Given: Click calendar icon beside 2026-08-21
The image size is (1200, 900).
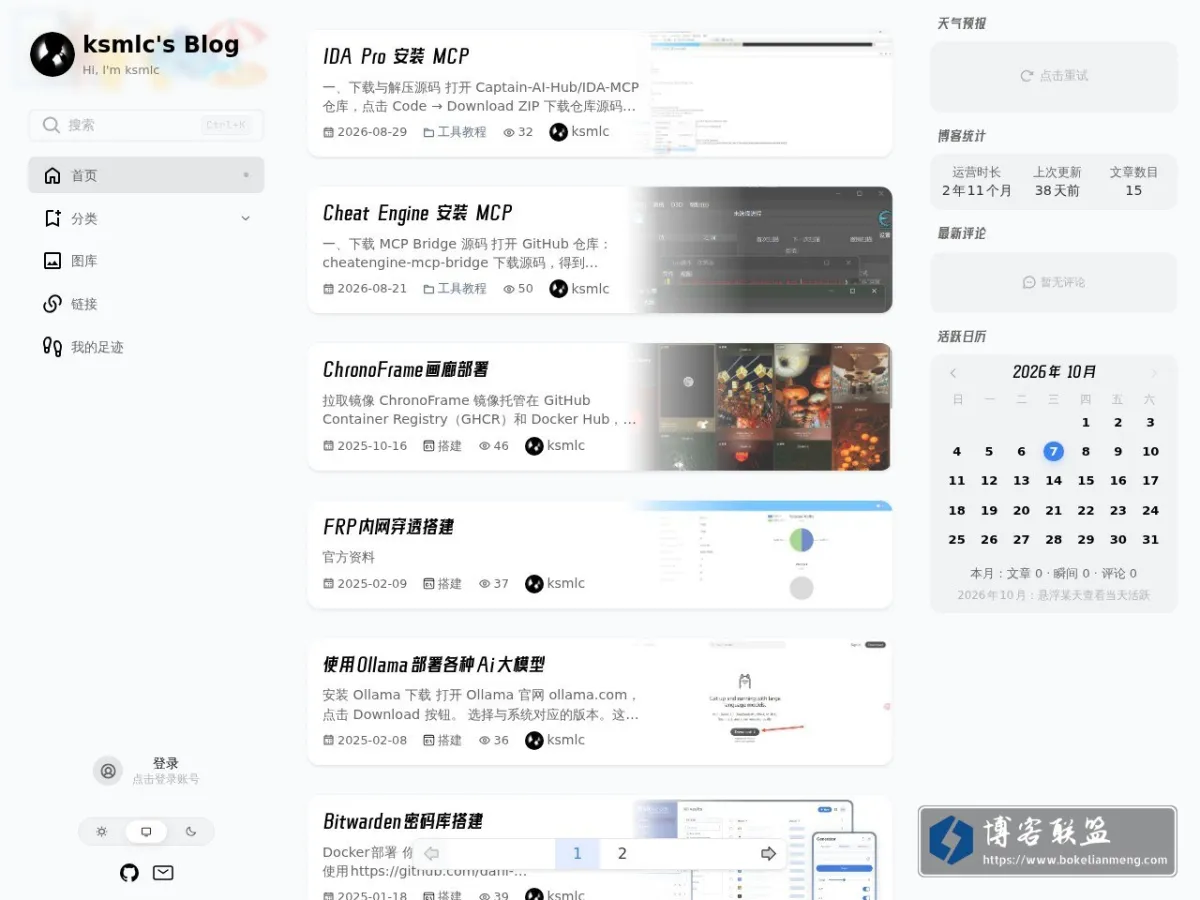Looking at the screenshot, I should 328,289.
